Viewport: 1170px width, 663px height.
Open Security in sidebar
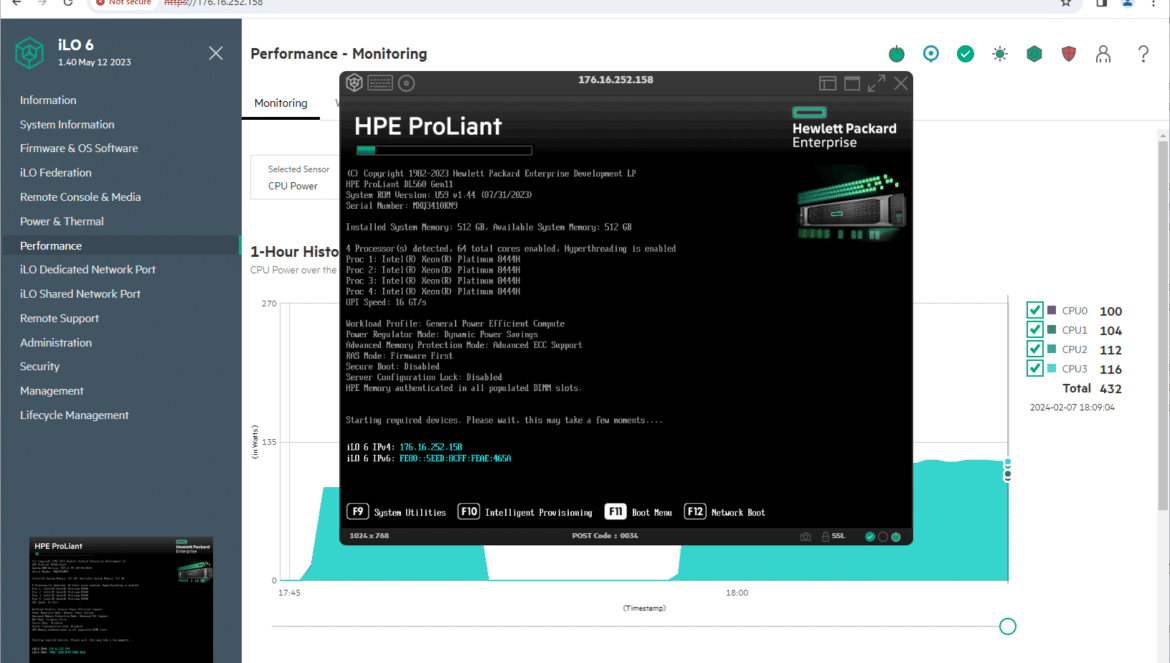pos(40,366)
